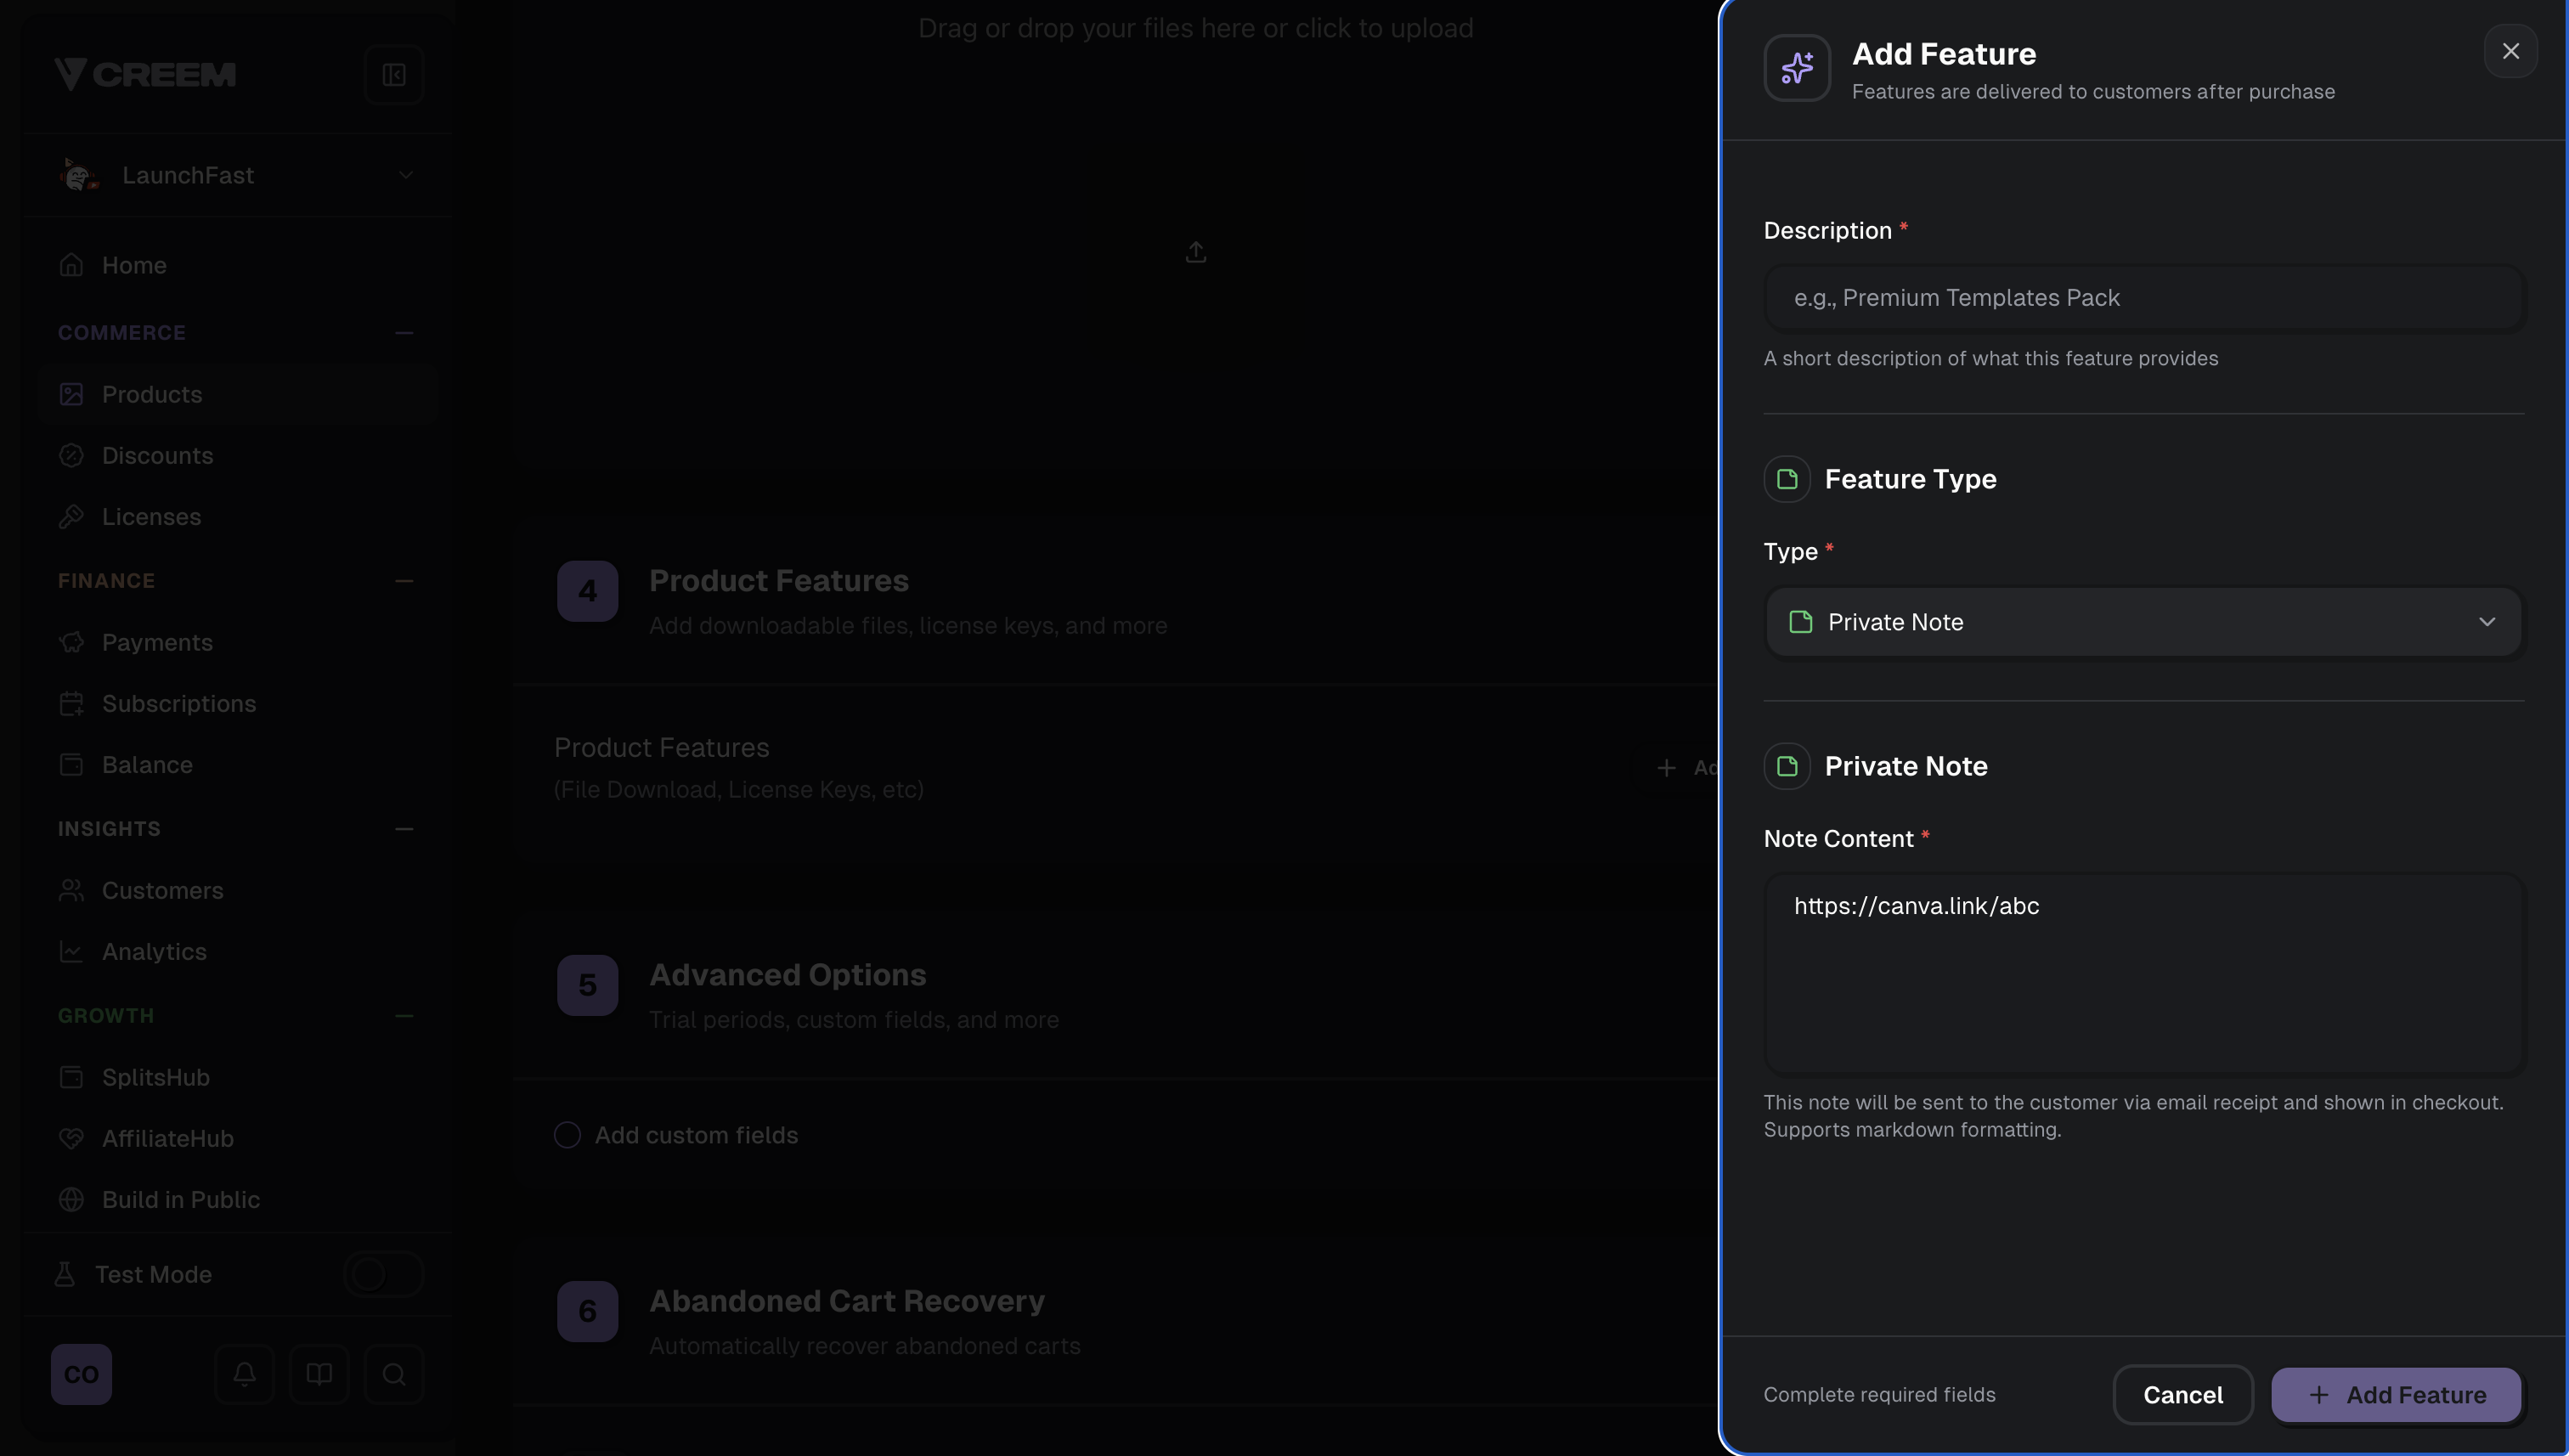Open the Payments page
2569x1456 pixels.
point(237,642)
